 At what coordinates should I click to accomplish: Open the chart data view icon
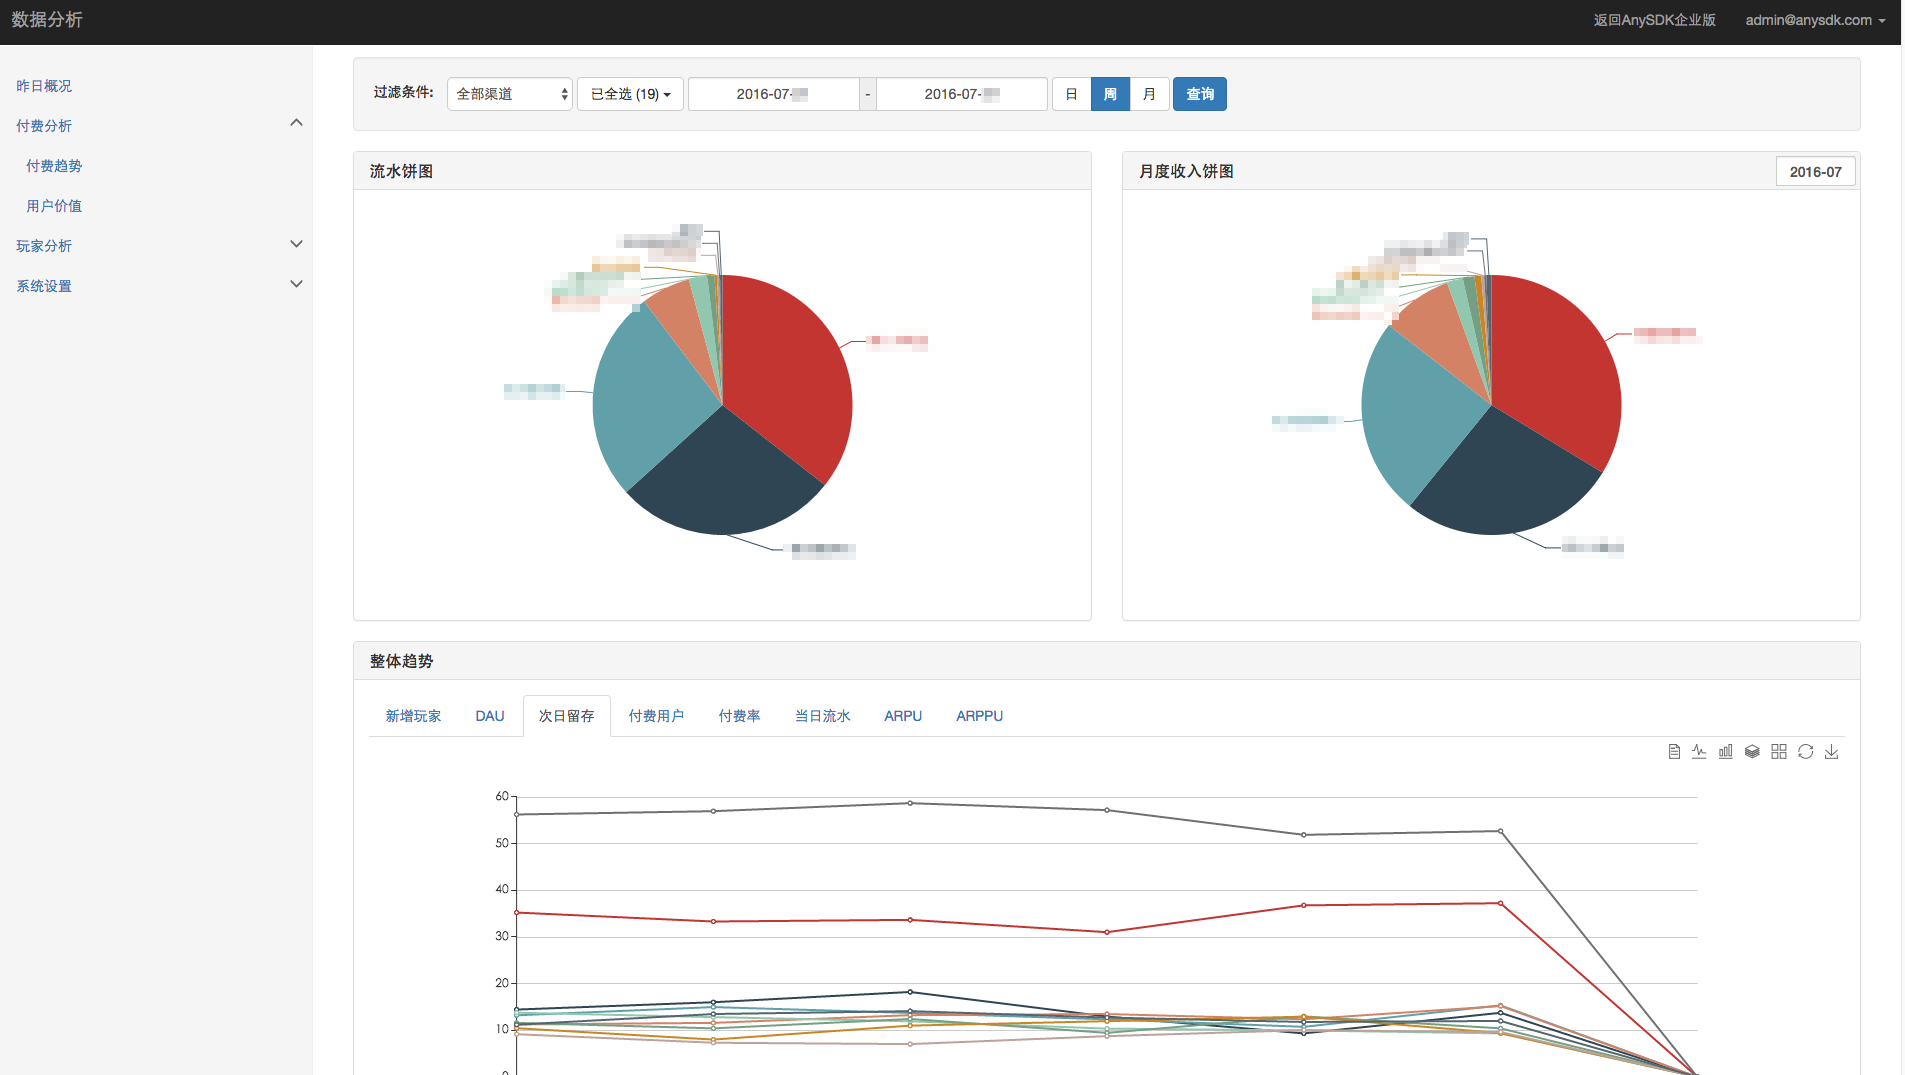(x=1674, y=752)
